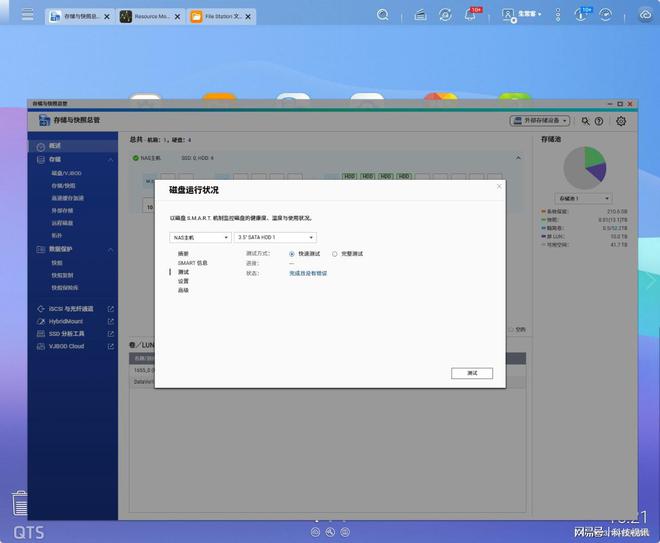Open the background tasks icon

(420, 15)
